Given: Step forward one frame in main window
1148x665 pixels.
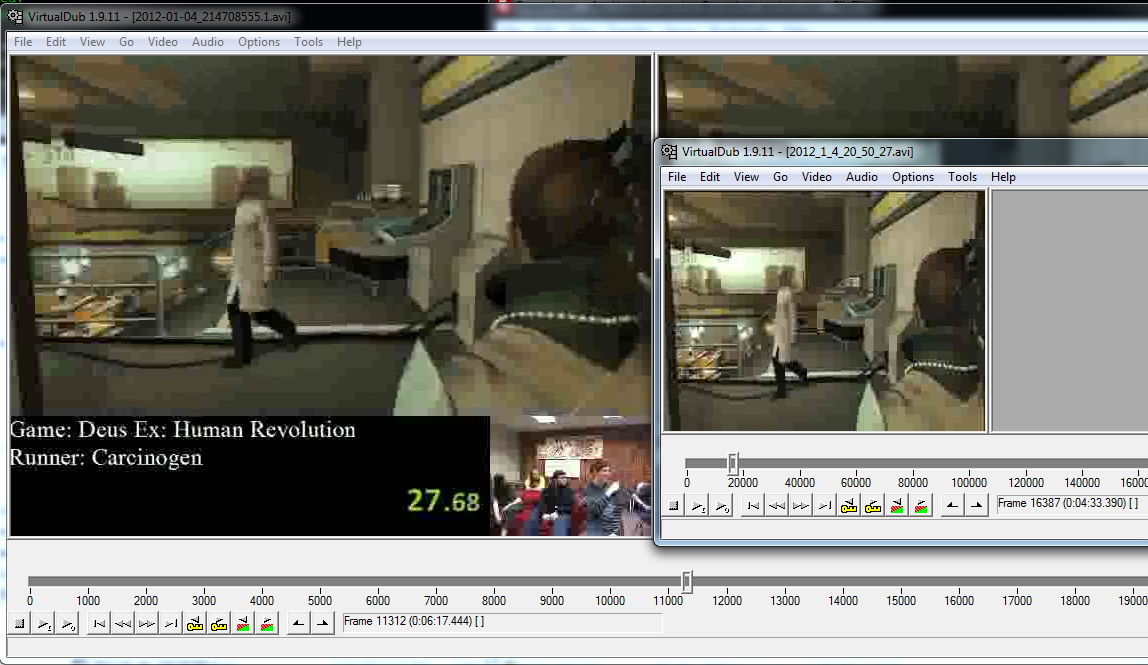Looking at the screenshot, I should (146, 624).
